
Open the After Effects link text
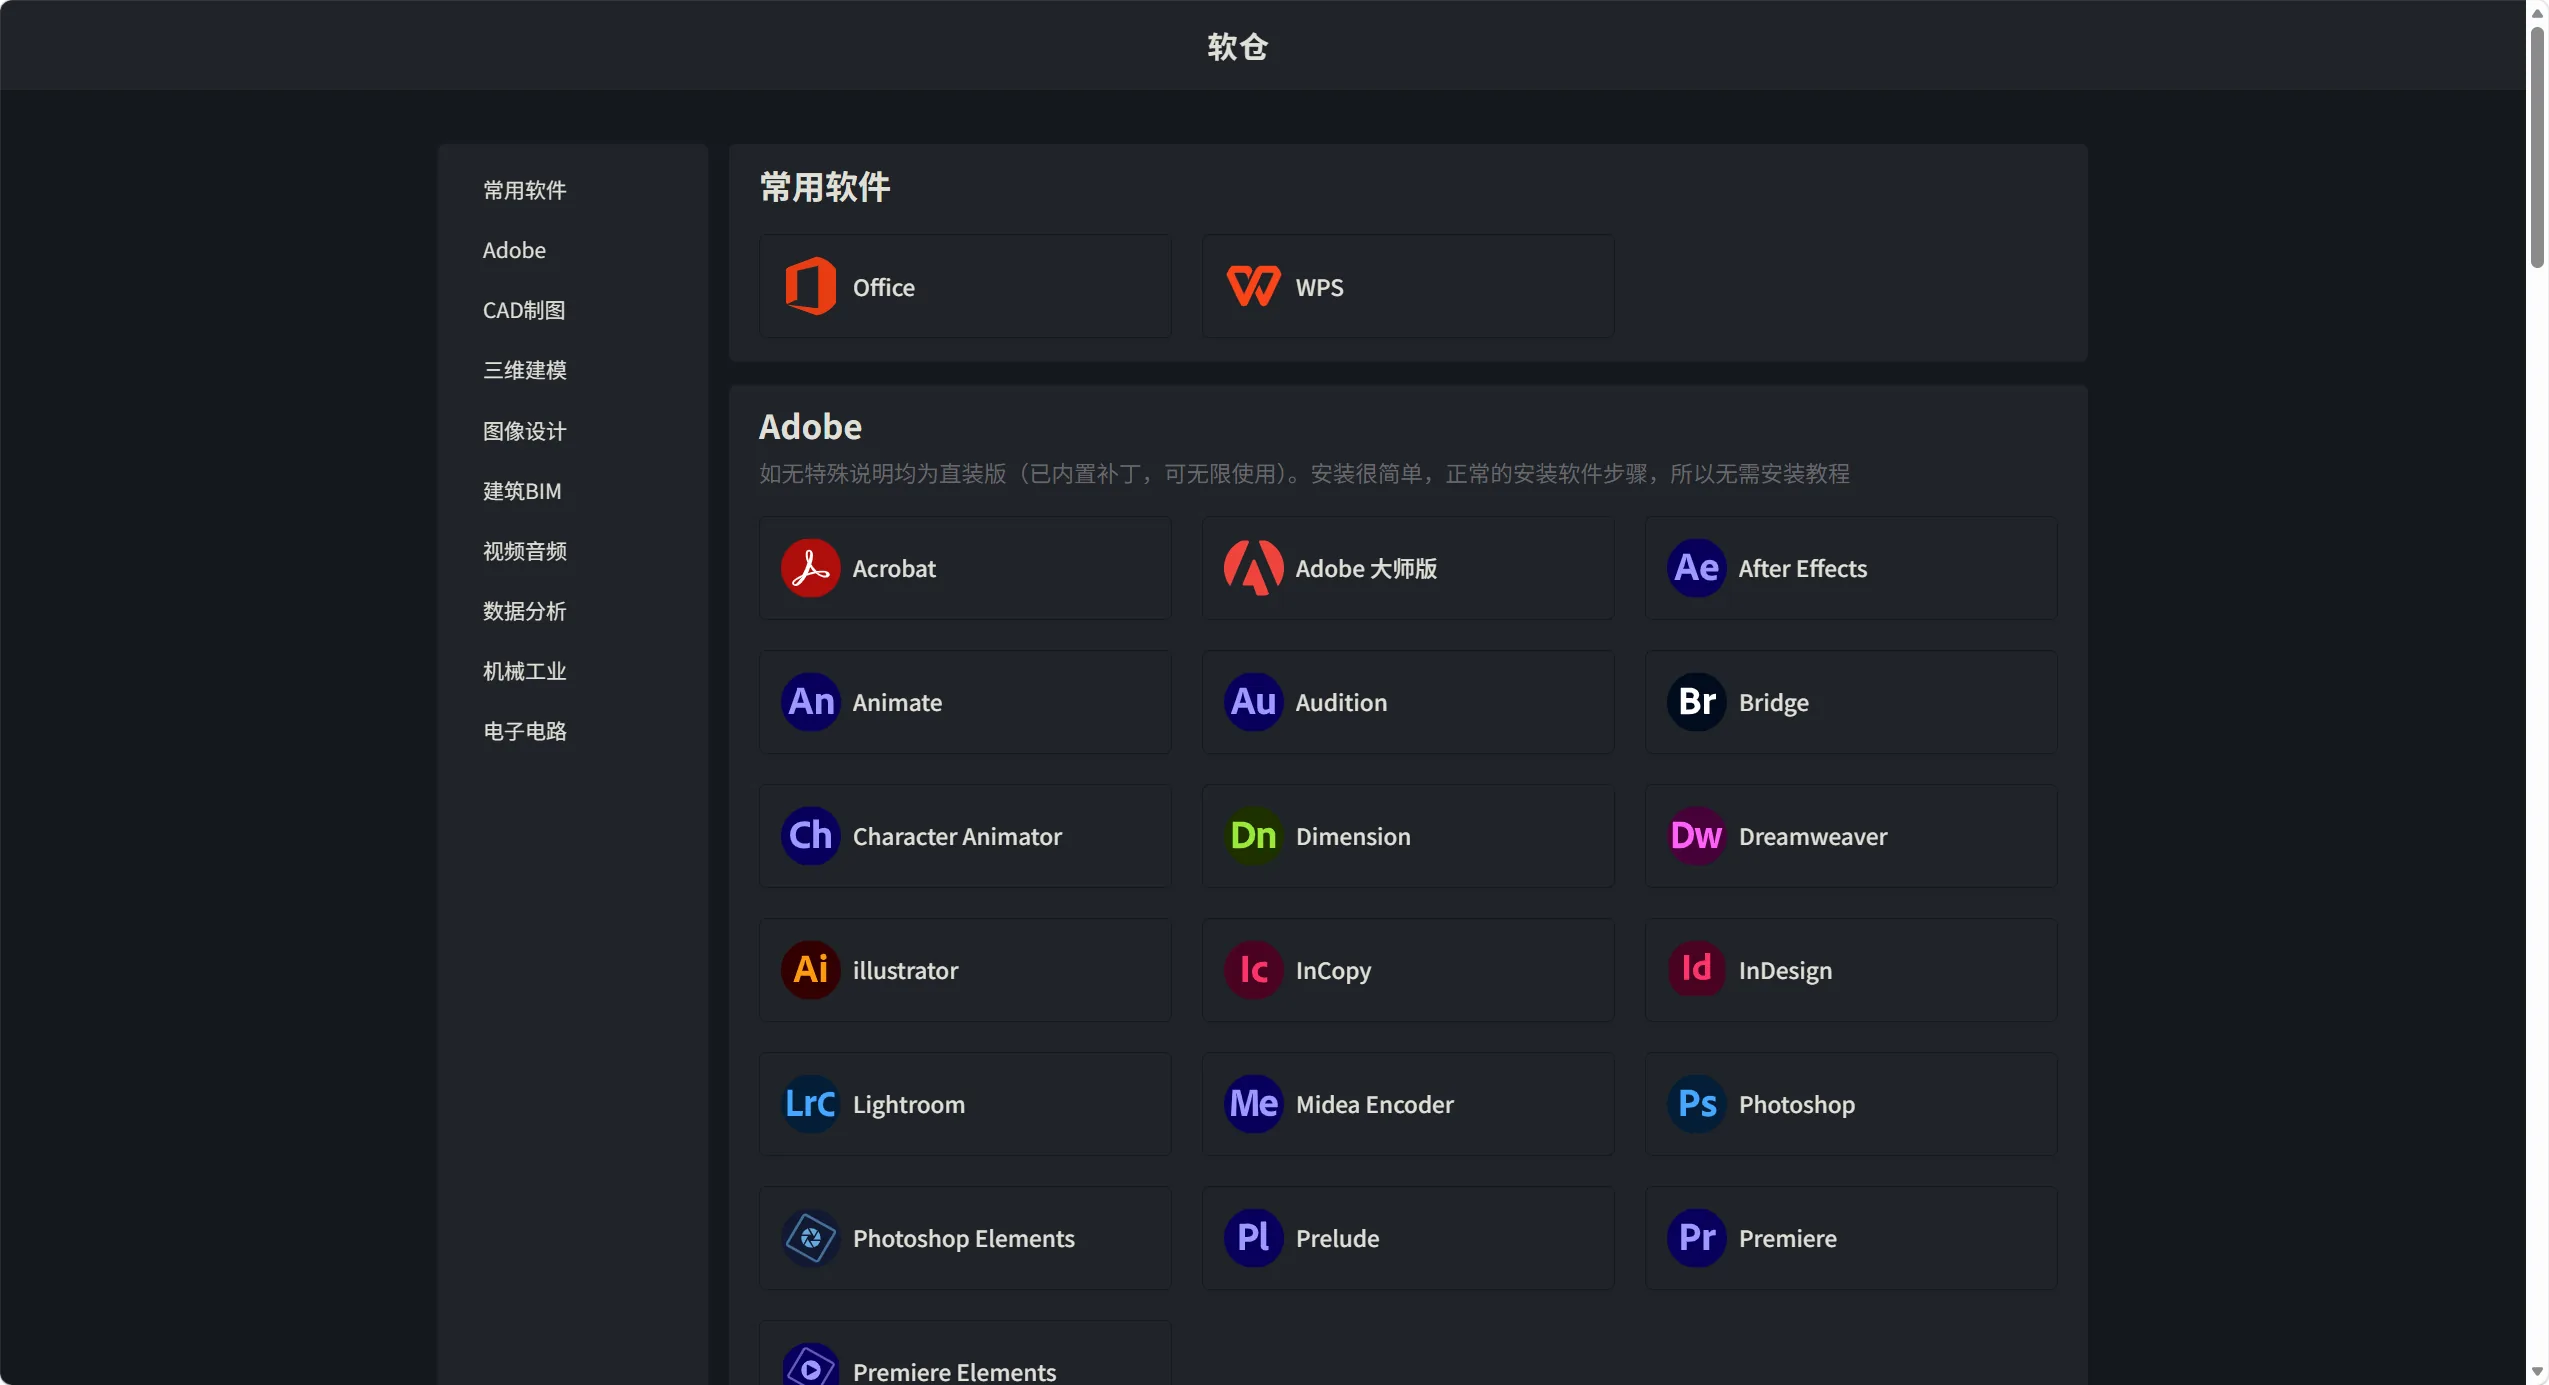coord(1802,568)
